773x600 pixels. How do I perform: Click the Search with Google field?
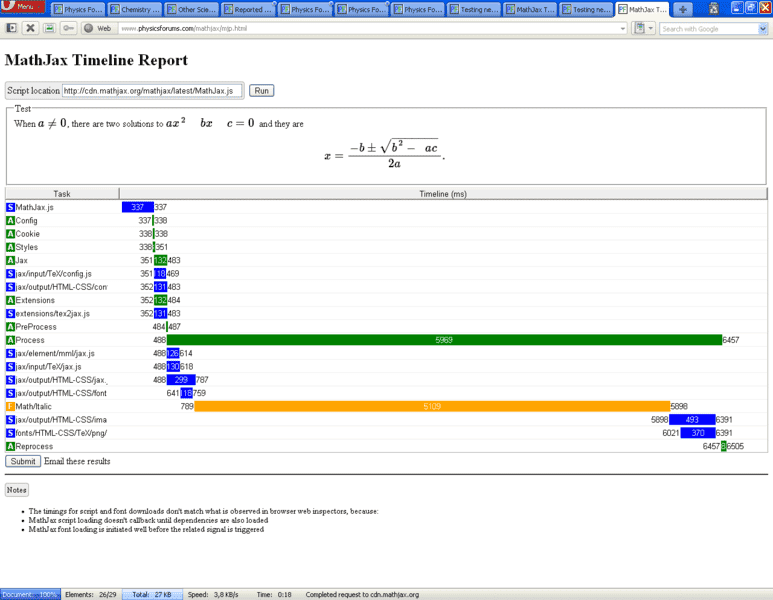click(709, 29)
